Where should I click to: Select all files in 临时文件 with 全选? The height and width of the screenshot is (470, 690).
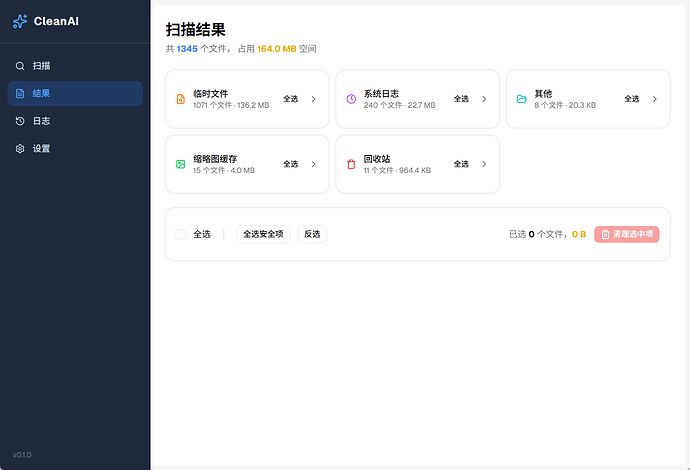pos(290,99)
